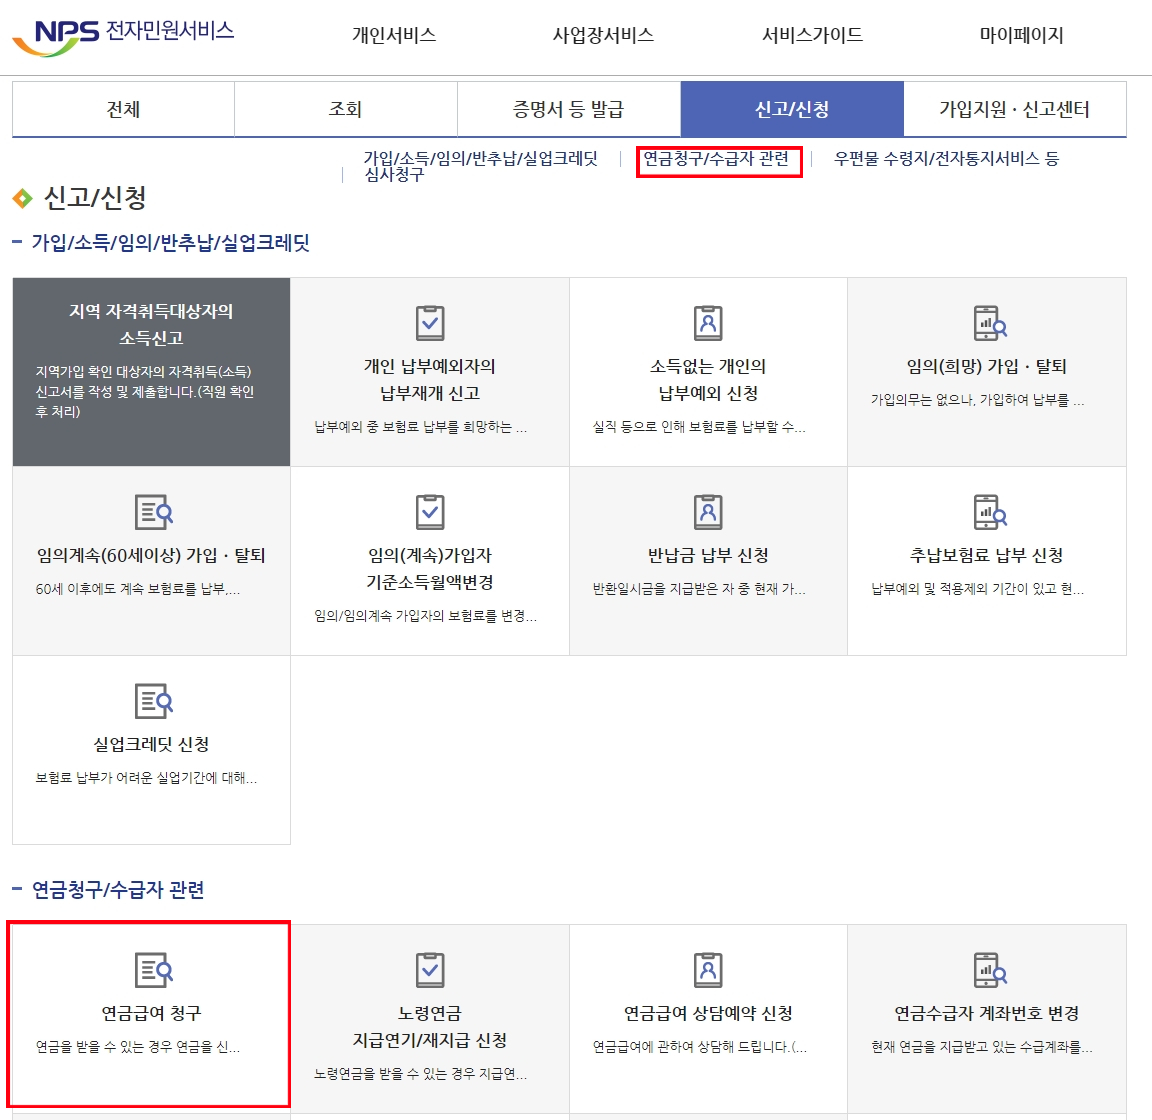Open 임의계속(60세이상) 가입 · 탈퇴 title
This screenshot has width=1152, height=1120.
coord(151,555)
